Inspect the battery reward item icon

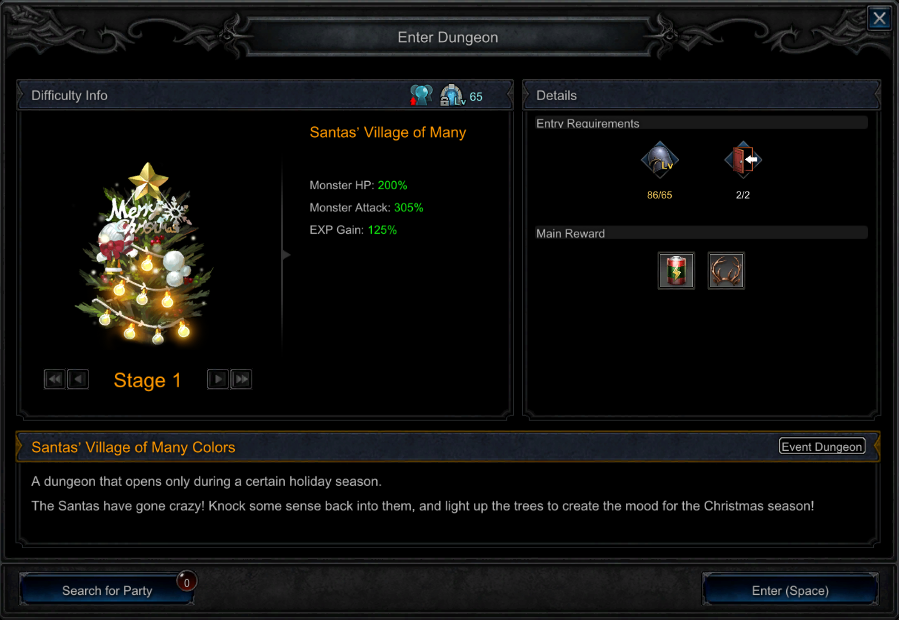click(676, 270)
